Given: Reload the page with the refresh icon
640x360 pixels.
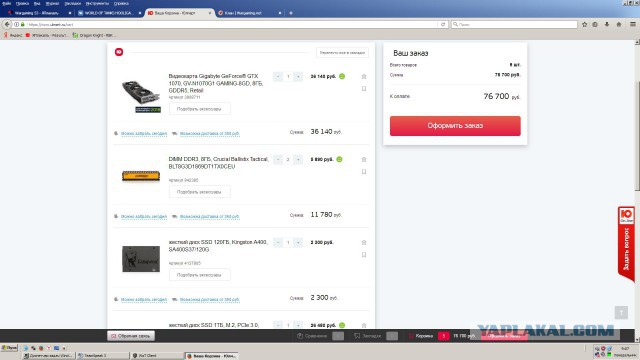Looking at the screenshot, I should tap(443, 24).
